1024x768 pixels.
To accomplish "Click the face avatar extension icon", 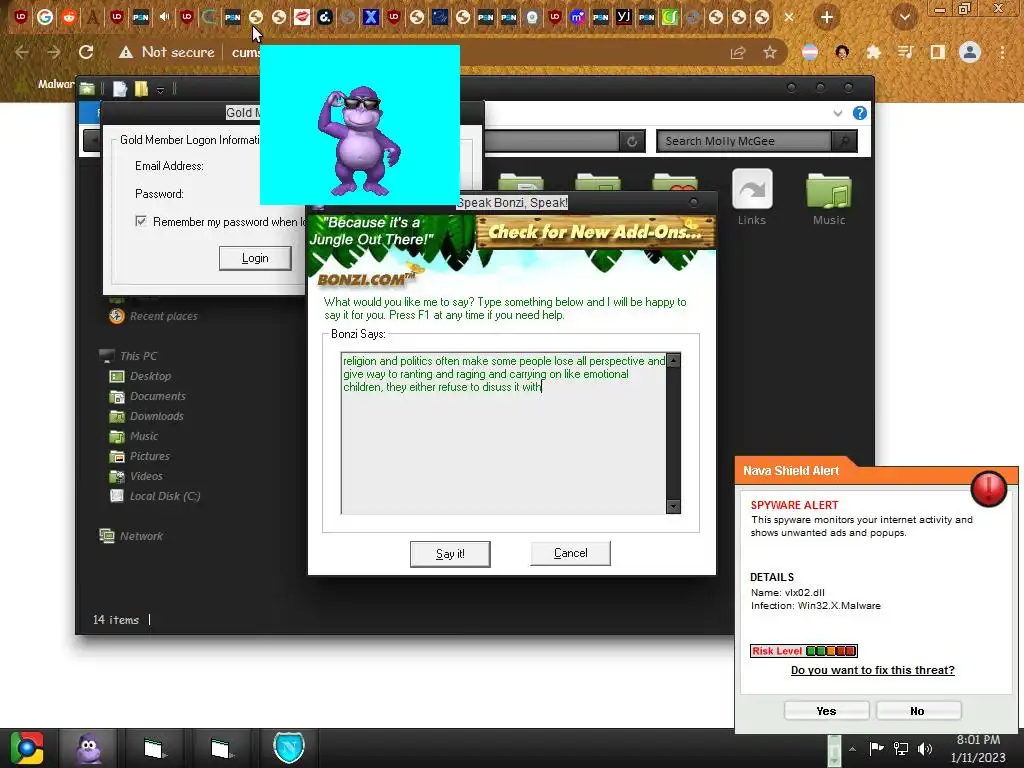I will [x=842, y=52].
